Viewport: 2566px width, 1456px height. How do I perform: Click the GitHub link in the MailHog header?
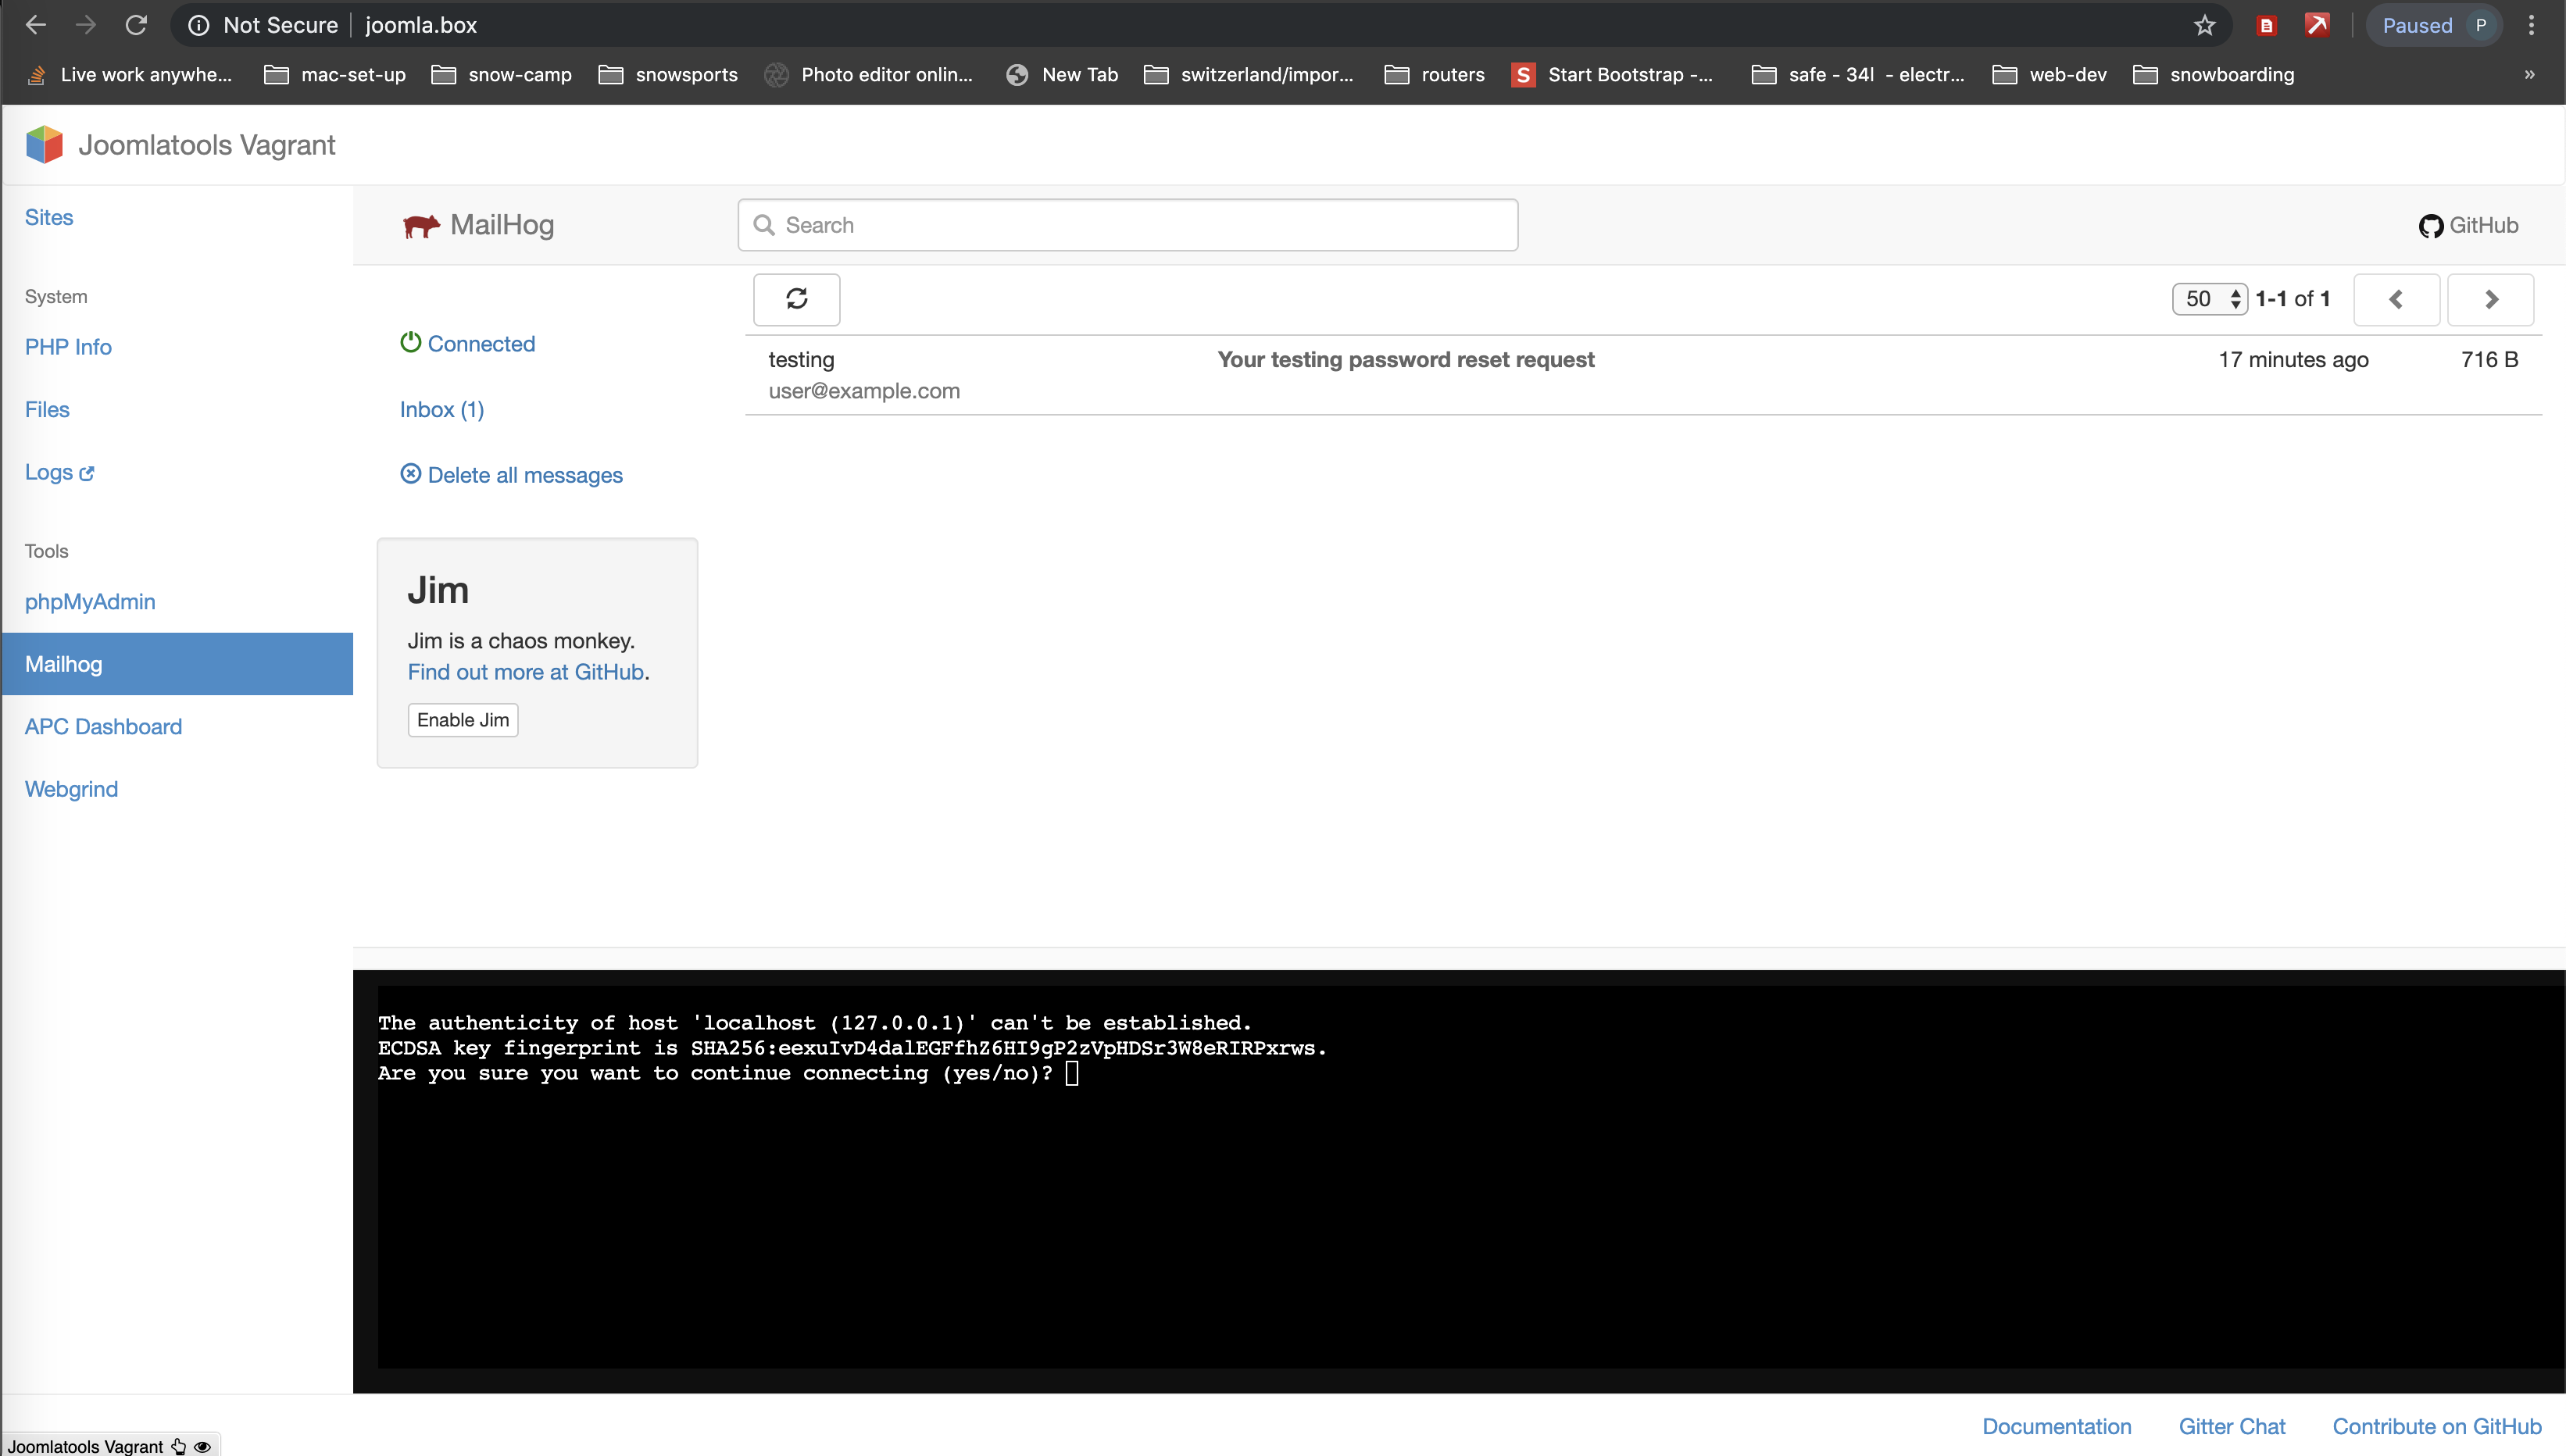(x=2468, y=226)
